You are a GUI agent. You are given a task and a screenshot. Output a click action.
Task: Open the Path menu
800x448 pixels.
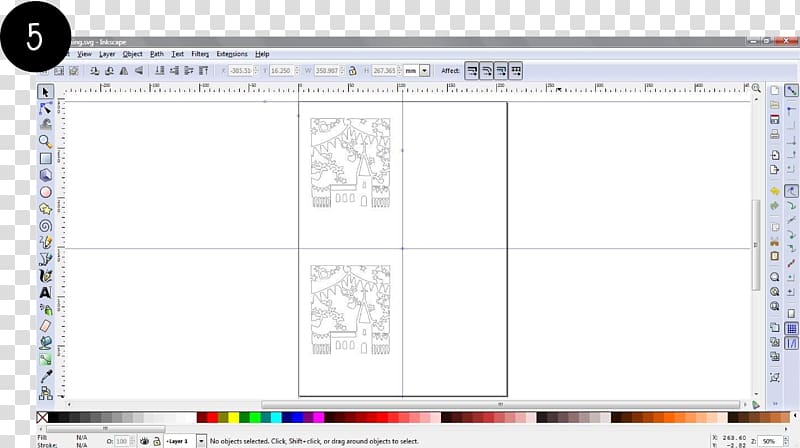[x=157, y=54]
